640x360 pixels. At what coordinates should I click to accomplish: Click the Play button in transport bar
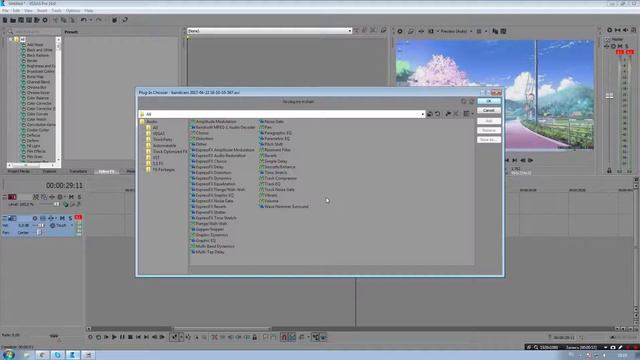pyautogui.click(x=114, y=337)
